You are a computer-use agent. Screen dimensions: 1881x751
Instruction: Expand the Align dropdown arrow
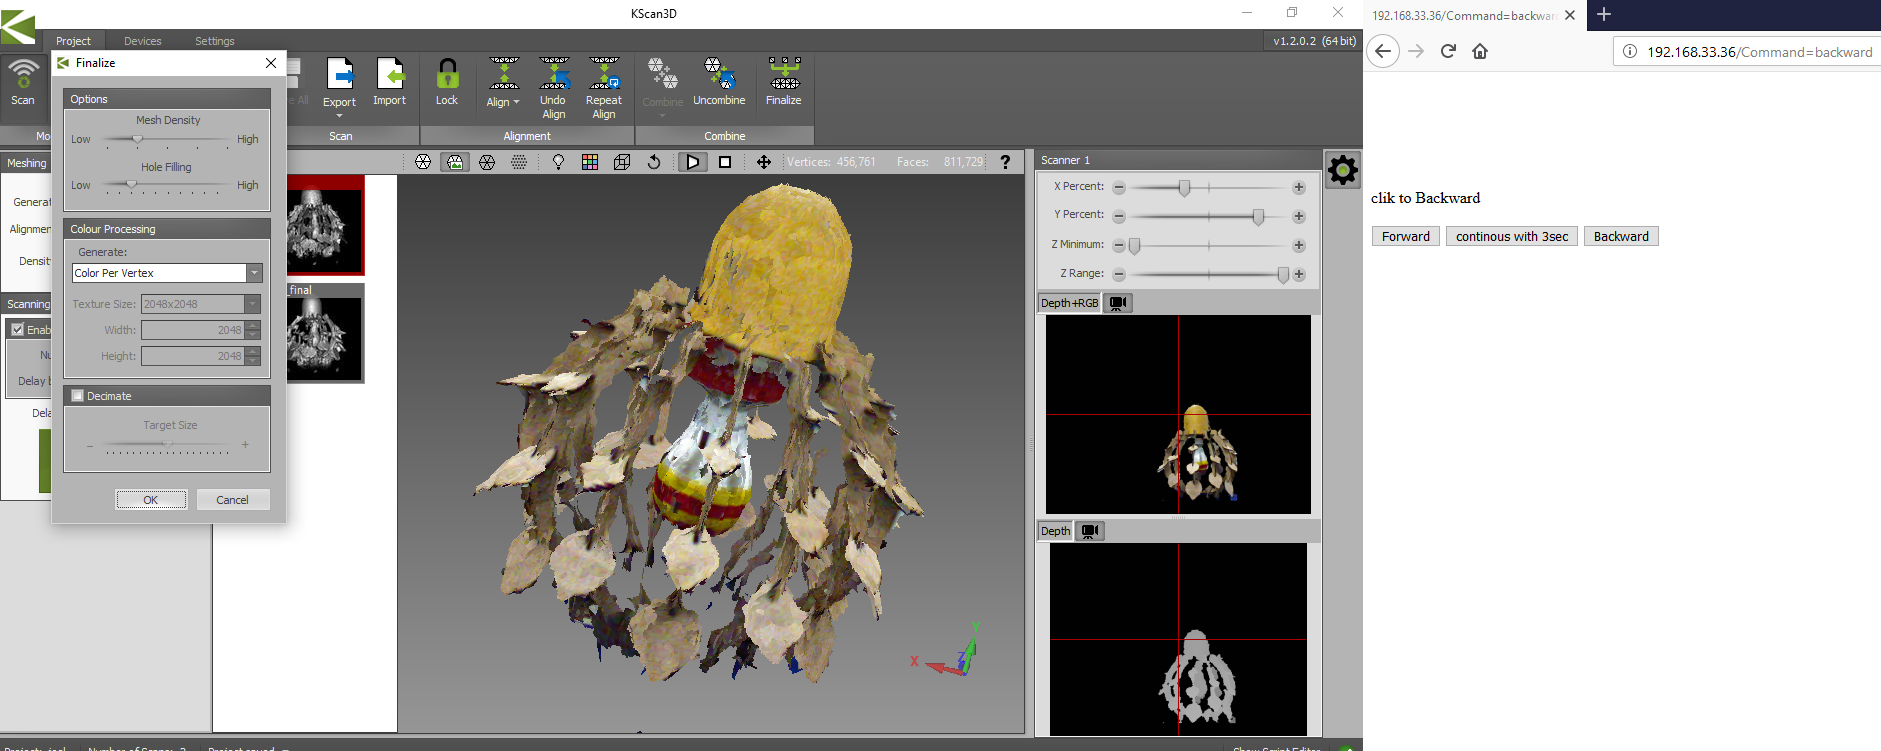tap(516, 102)
